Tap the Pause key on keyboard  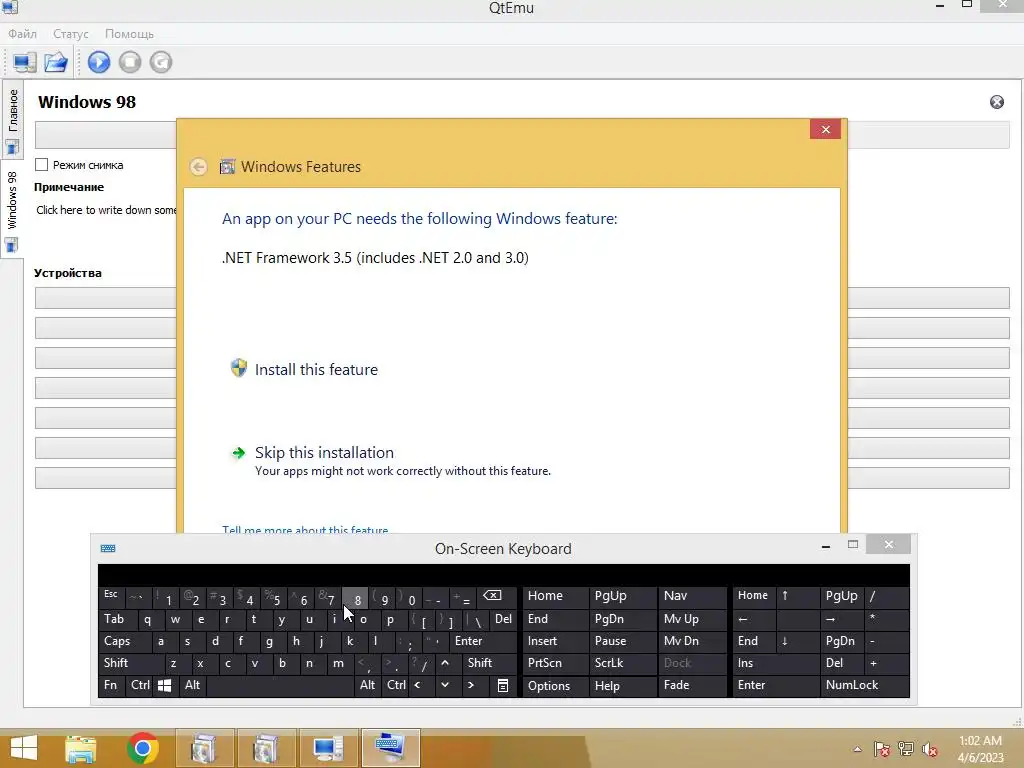622,641
